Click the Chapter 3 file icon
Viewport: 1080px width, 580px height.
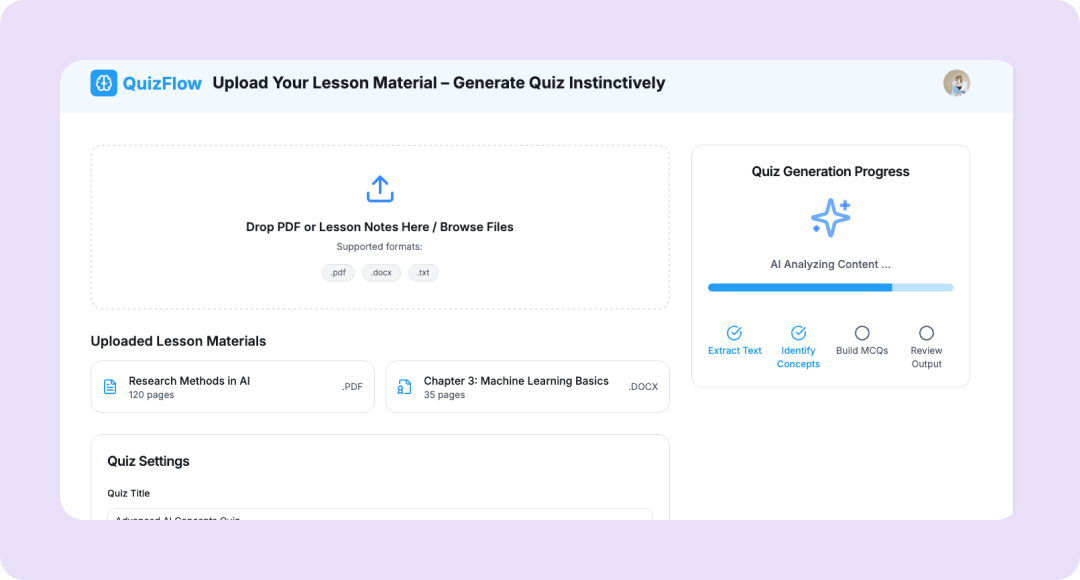(405, 387)
